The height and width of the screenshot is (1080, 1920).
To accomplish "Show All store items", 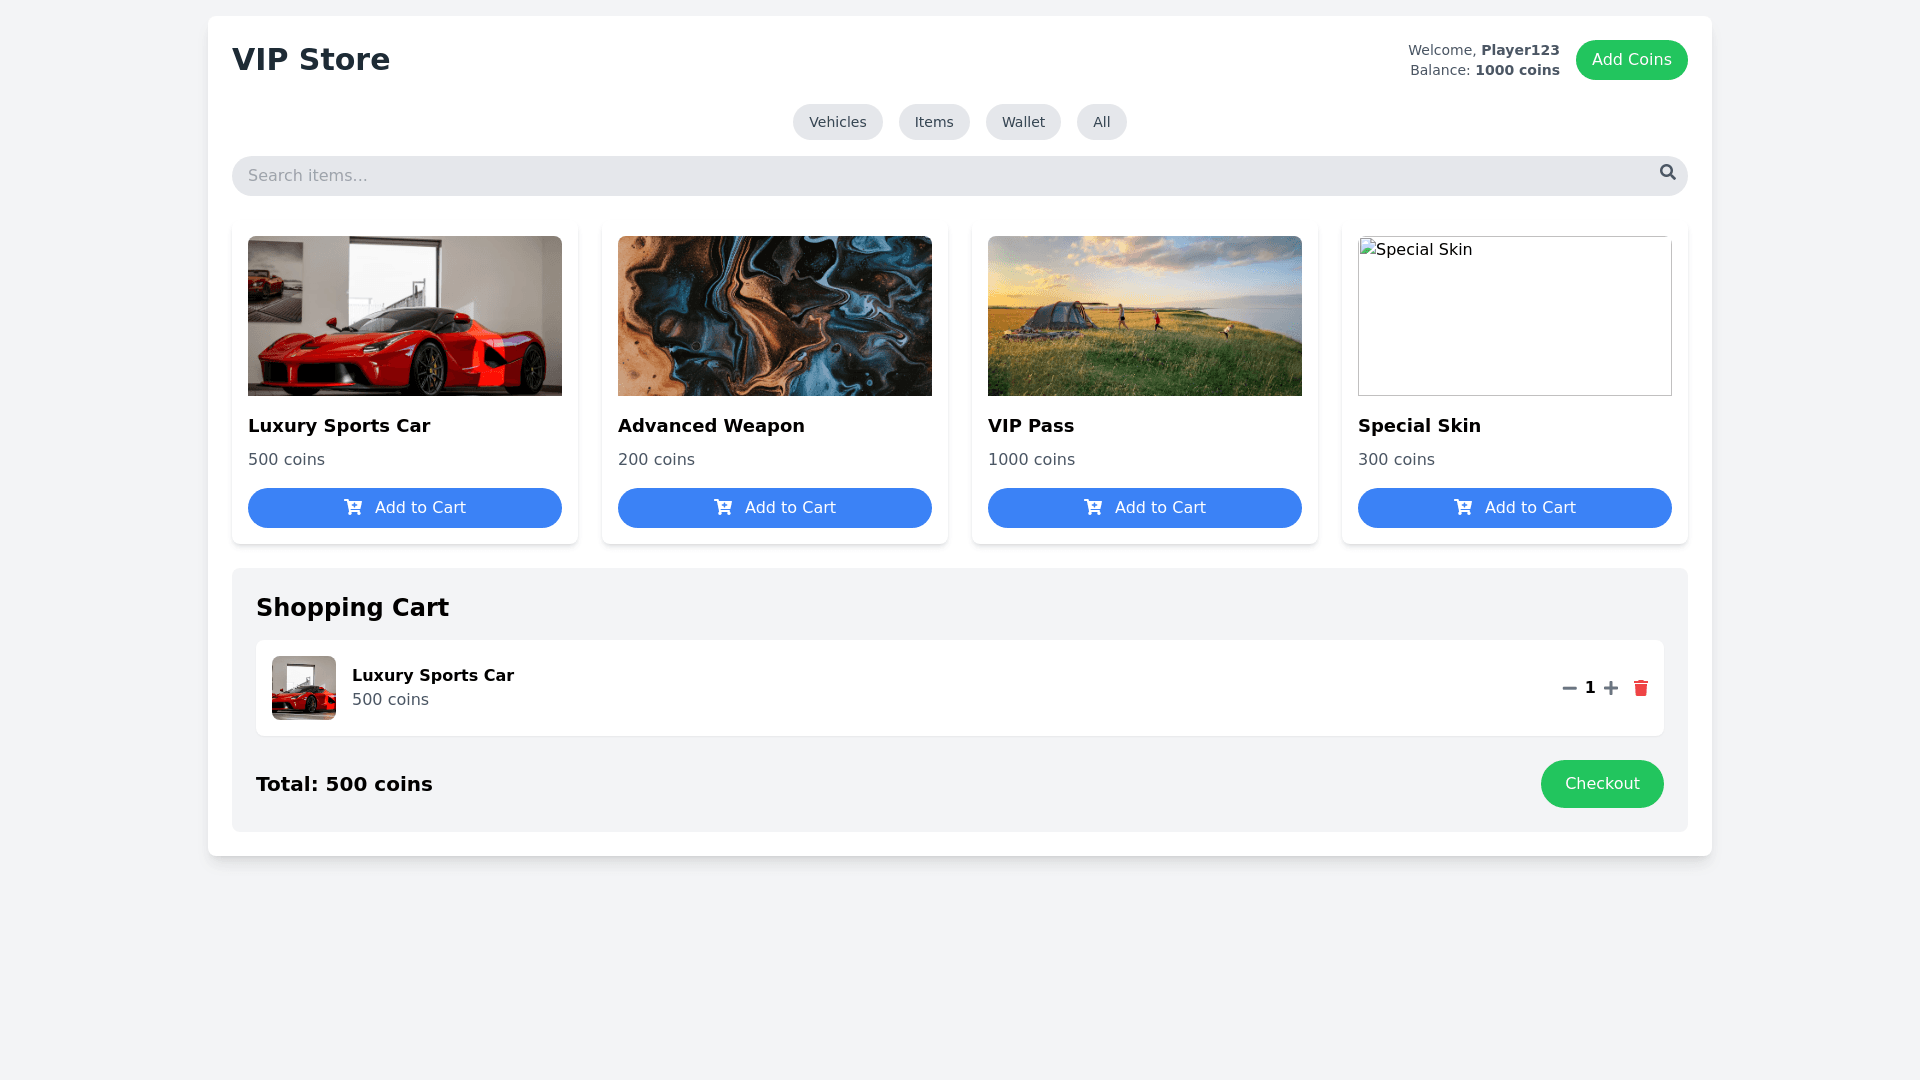I will click(x=1101, y=122).
